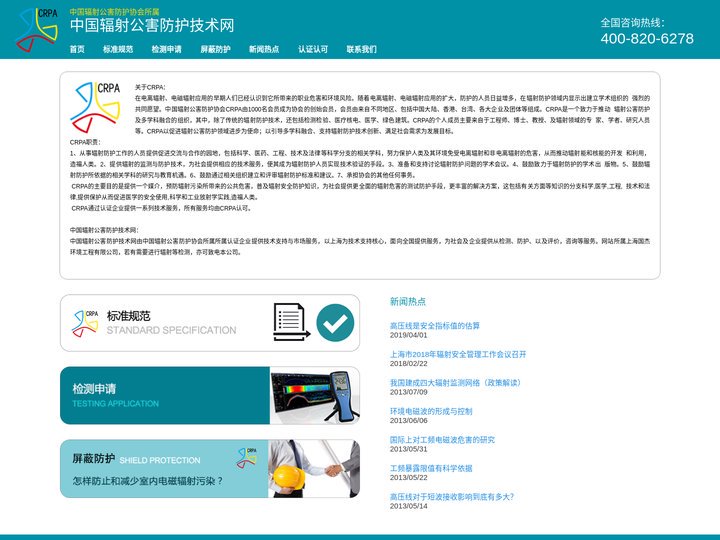
Task: Click the CRPA职责: heading text
Action: [x=85, y=142]
